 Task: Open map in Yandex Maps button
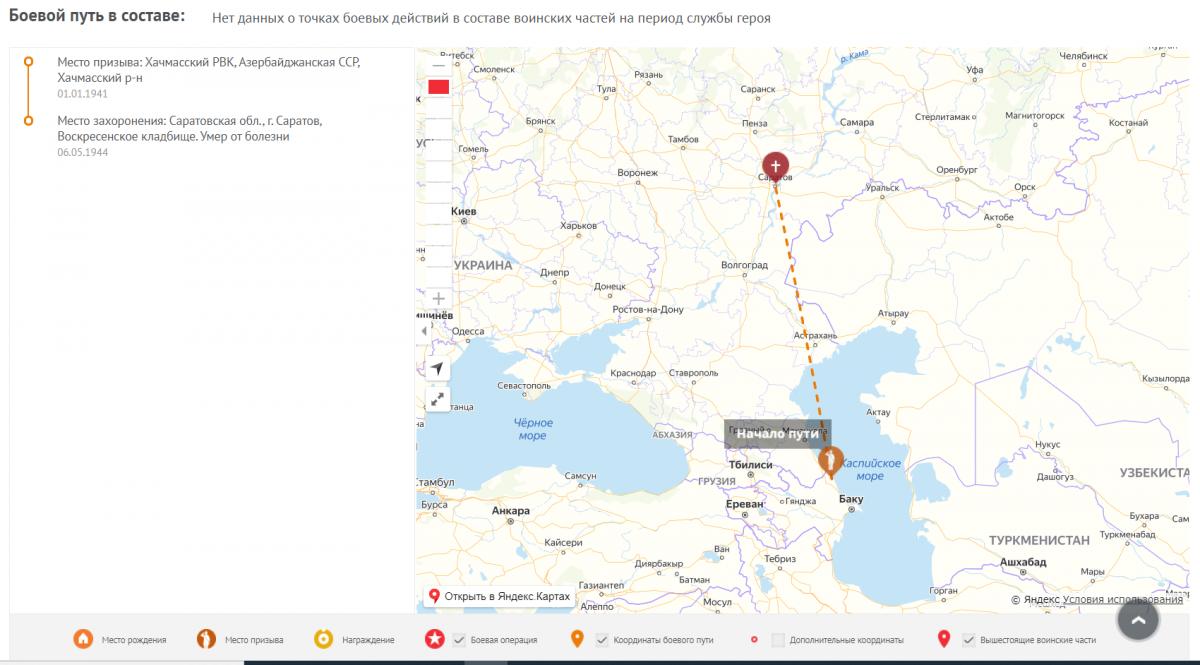pyautogui.click(x=500, y=596)
